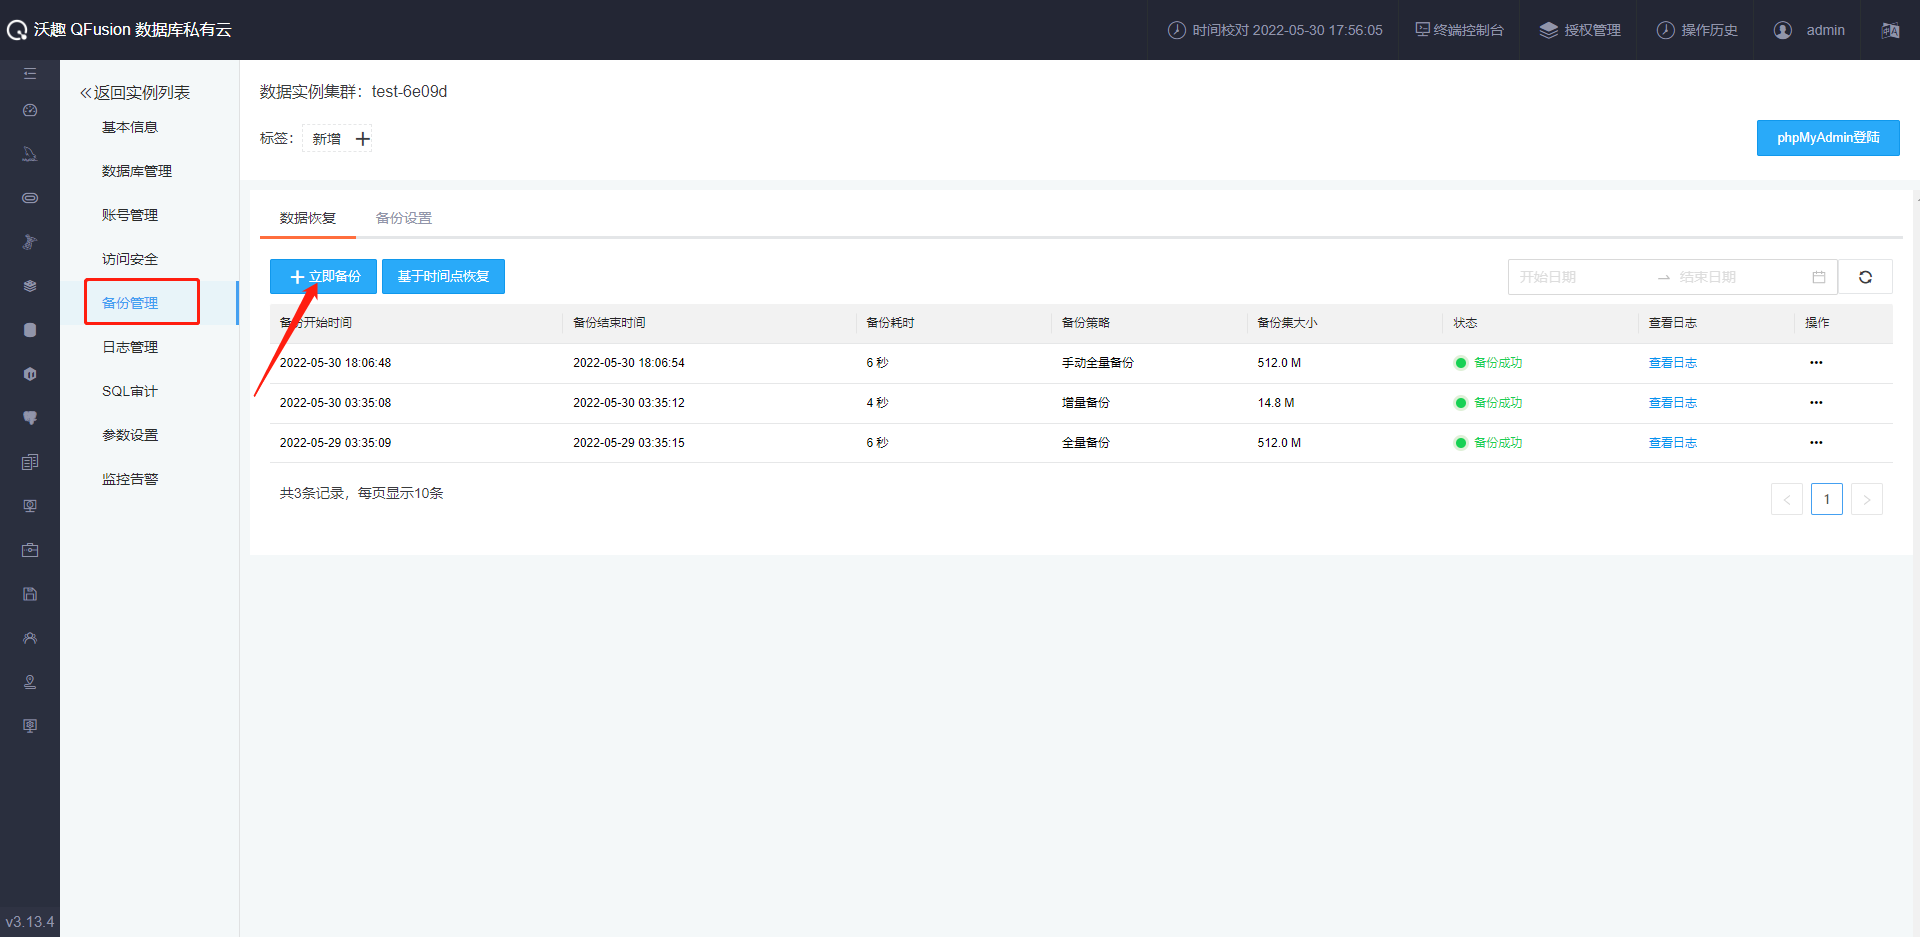The height and width of the screenshot is (937, 1920).
Task: Click the refresh icon beside date range
Action: (x=1865, y=277)
